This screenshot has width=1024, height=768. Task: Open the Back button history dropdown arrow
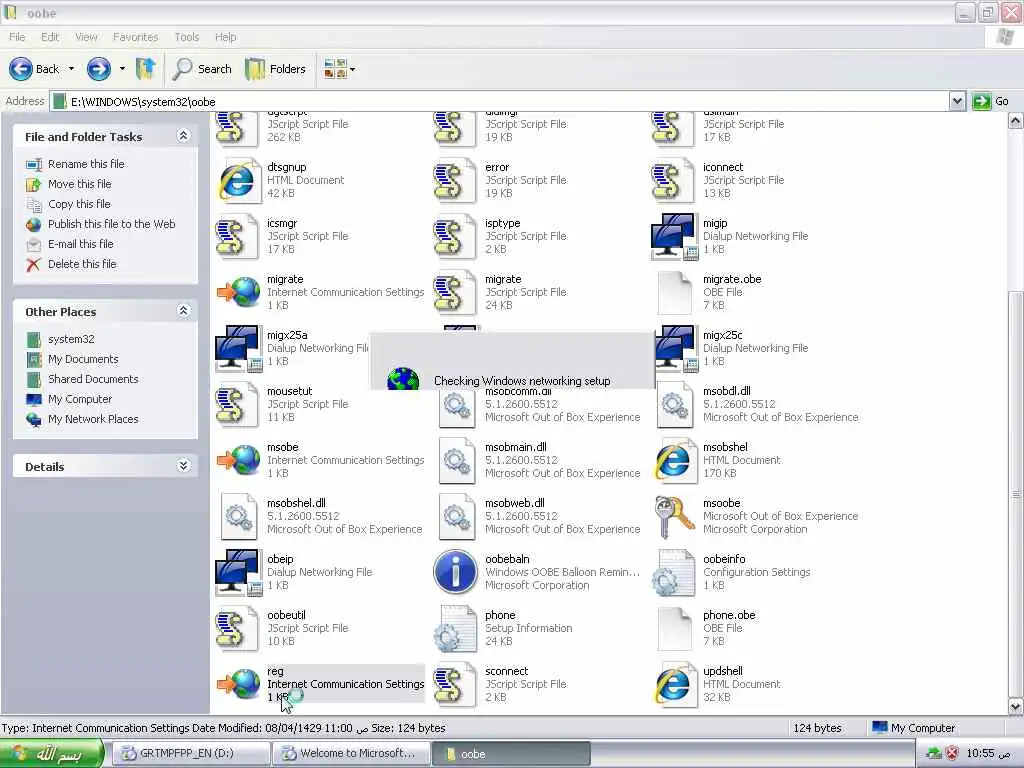point(71,69)
